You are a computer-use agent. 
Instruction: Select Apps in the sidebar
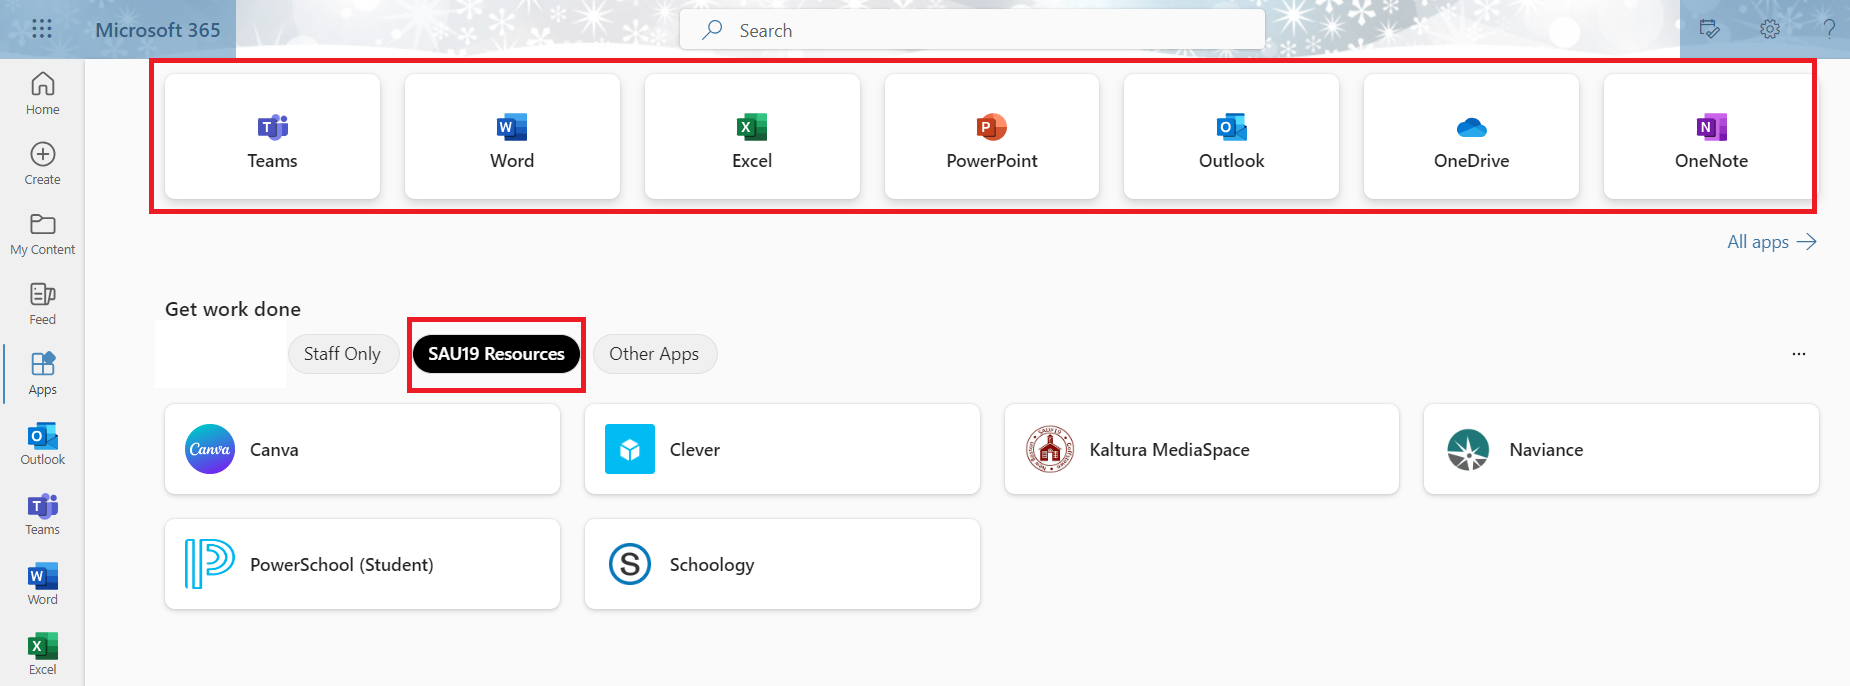coord(42,374)
